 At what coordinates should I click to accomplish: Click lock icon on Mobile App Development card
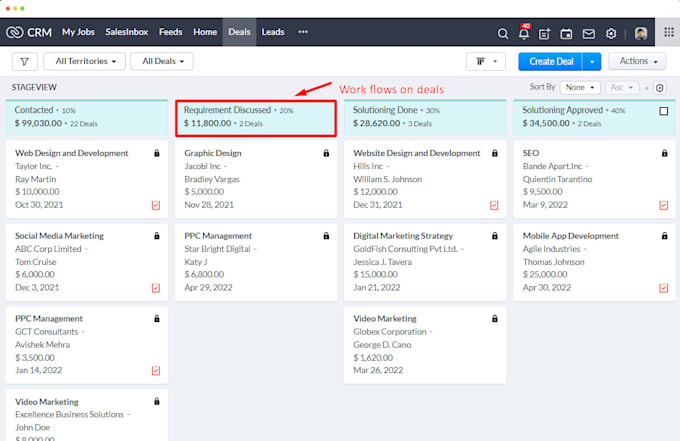pos(664,236)
